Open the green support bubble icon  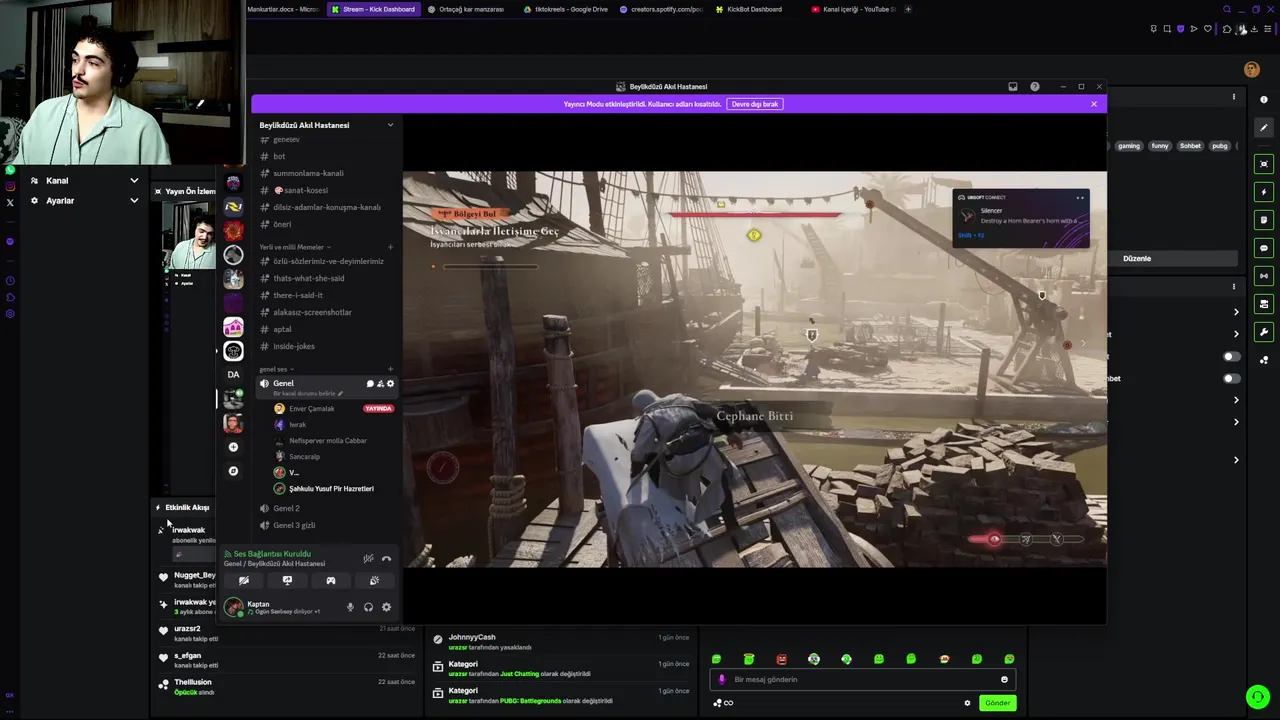[x=1257, y=697]
